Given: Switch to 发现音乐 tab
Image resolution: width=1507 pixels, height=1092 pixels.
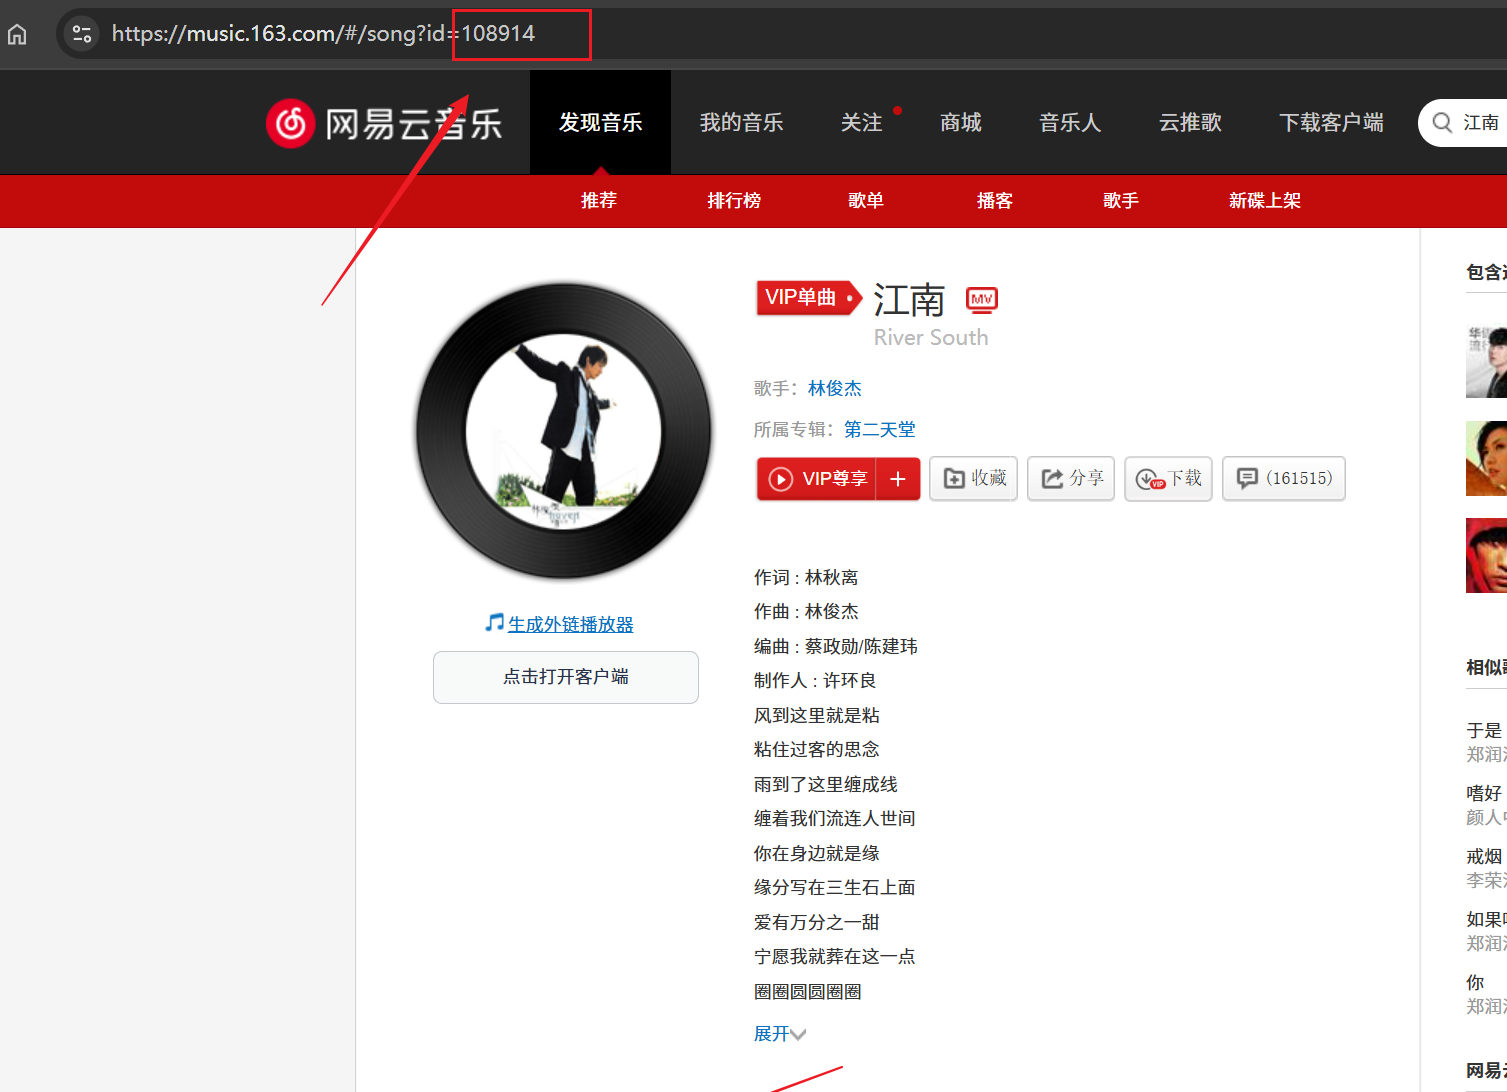Looking at the screenshot, I should pyautogui.click(x=600, y=122).
